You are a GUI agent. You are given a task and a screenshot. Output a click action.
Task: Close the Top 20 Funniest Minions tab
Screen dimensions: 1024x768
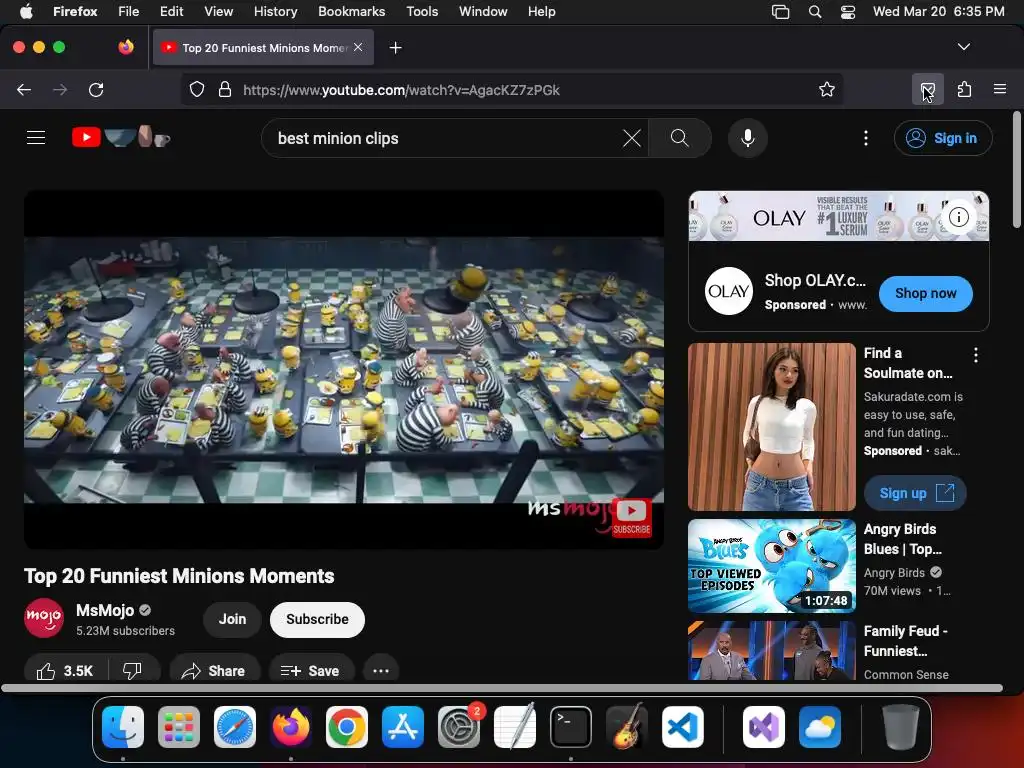pyautogui.click(x=358, y=47)
